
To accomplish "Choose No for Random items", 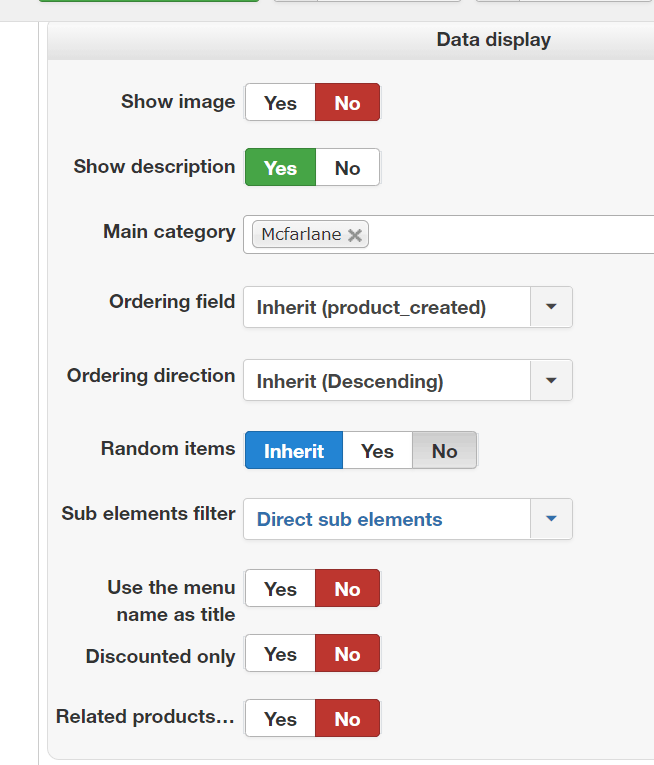I will pos(444,451).
